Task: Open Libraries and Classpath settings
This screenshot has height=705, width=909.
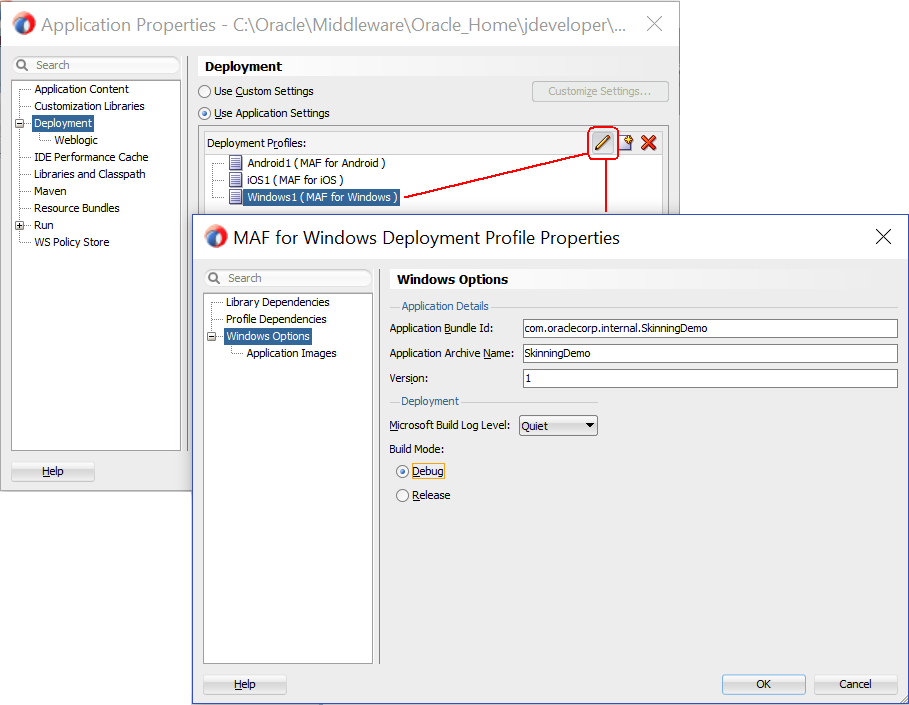Action: tap(90, 174)
